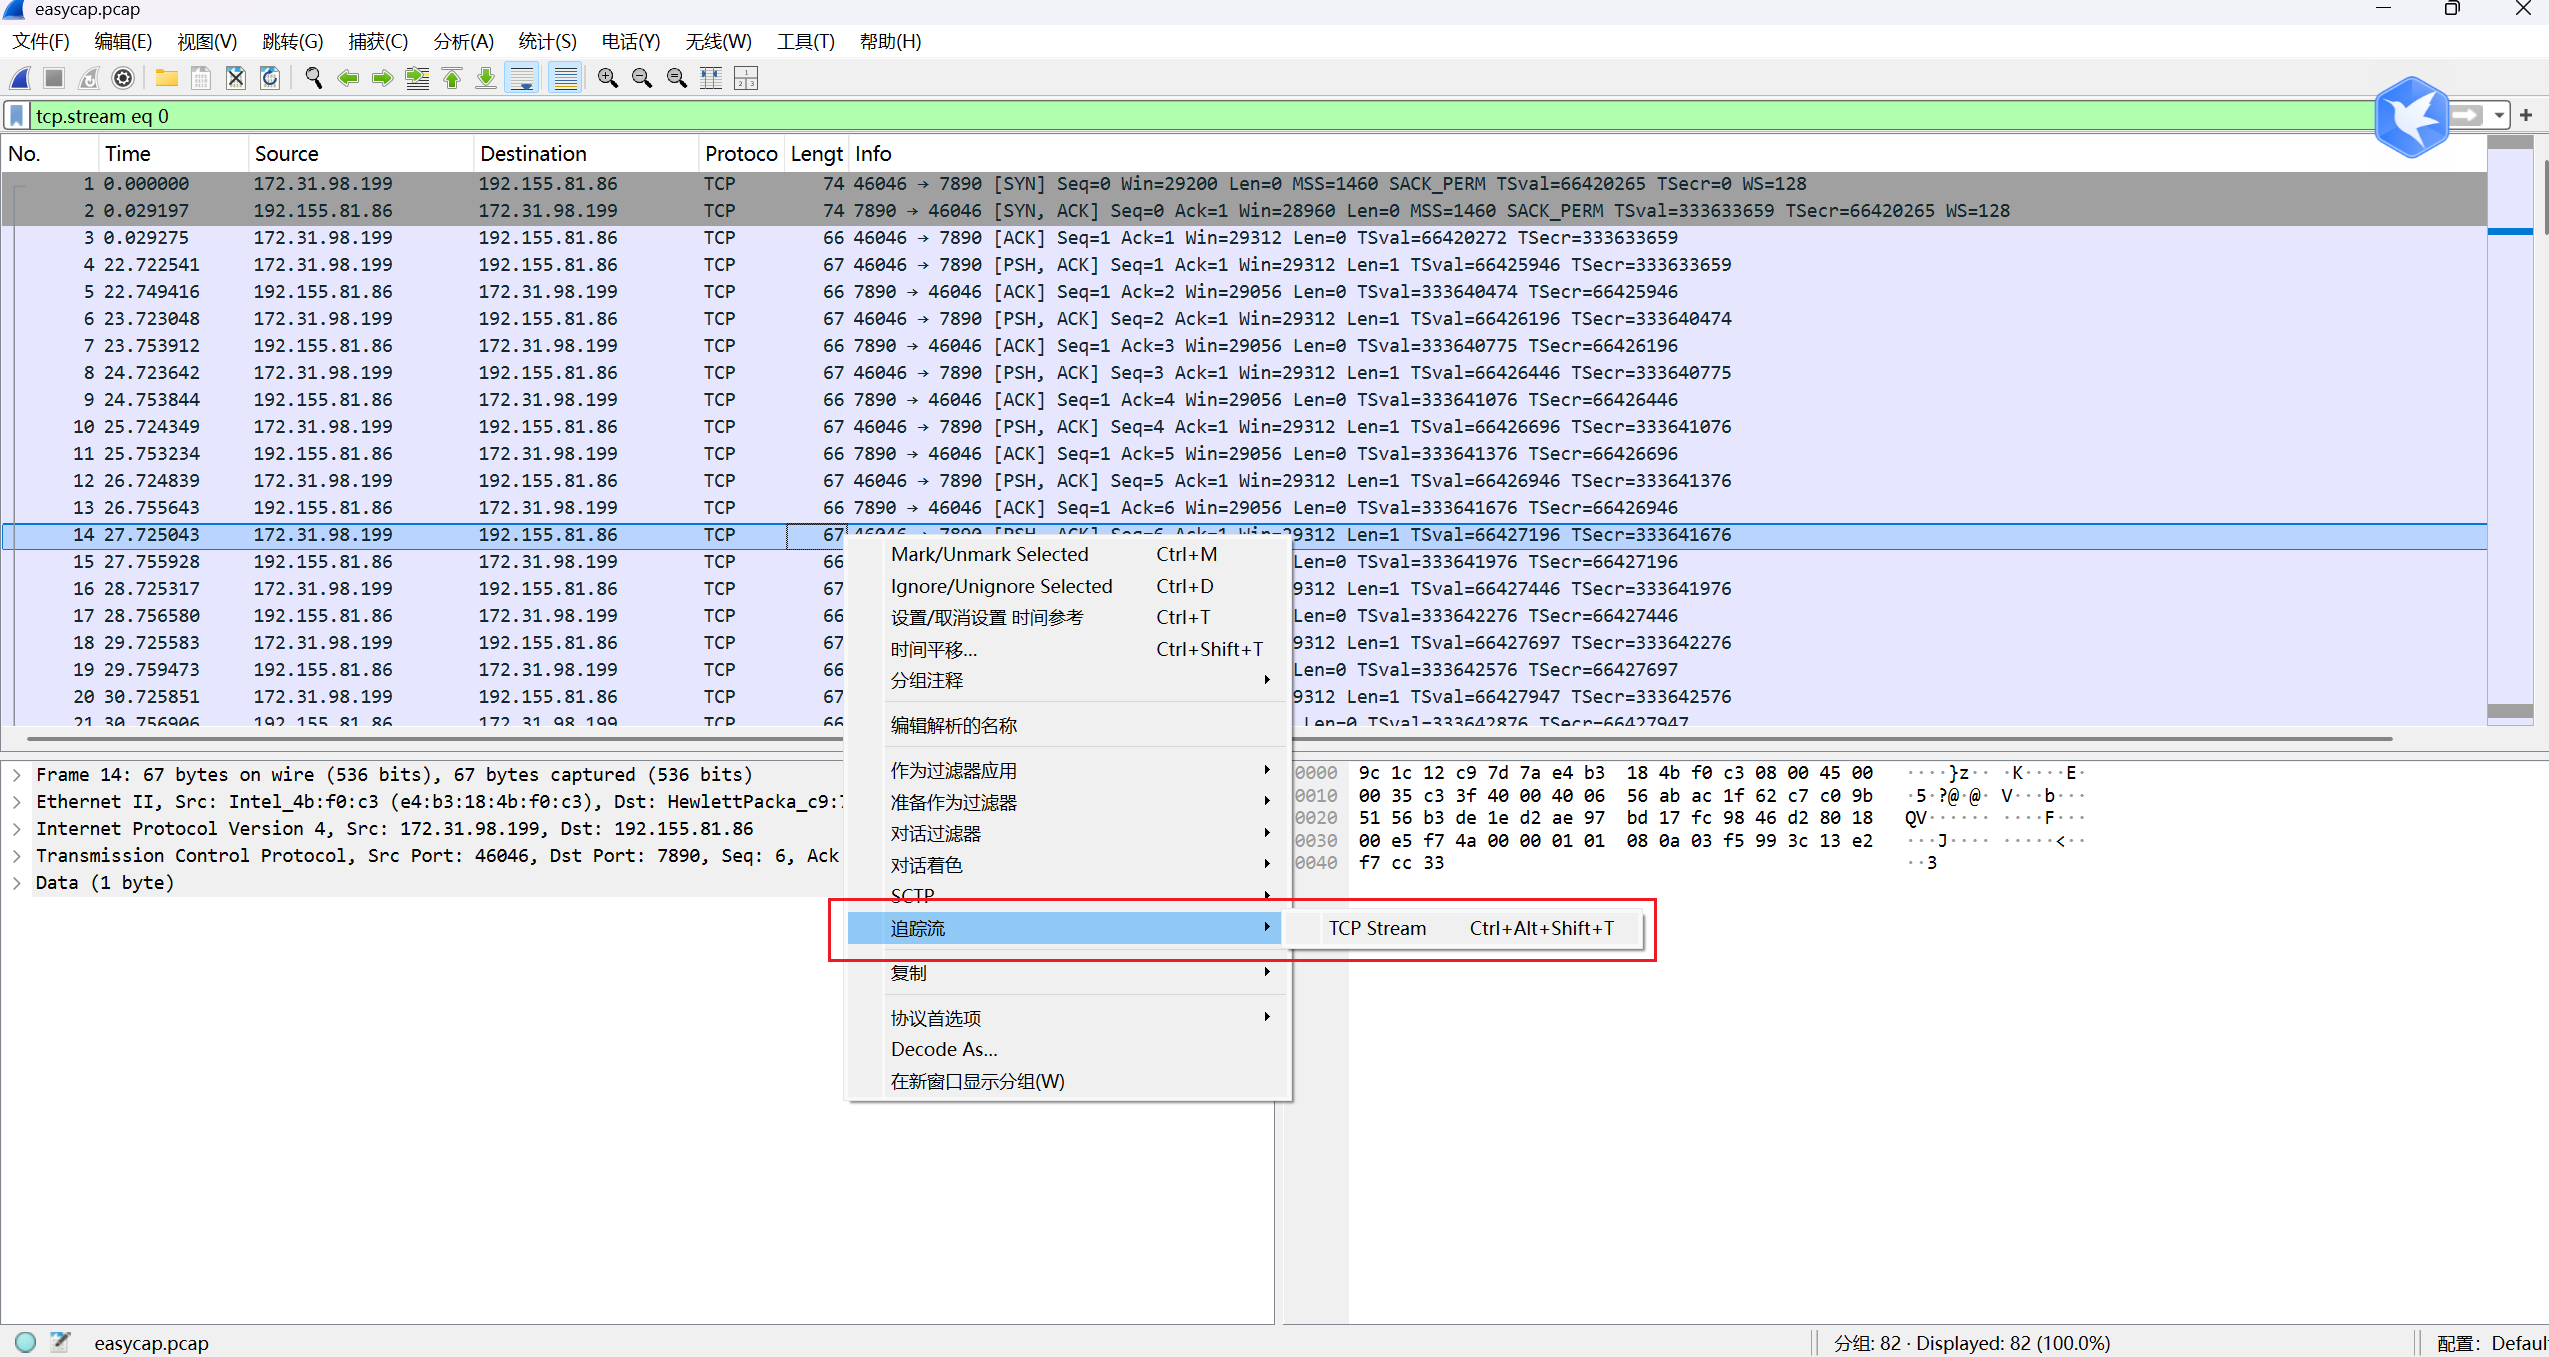The height and width of the screenshot is (1357, 2549).
Task: Choose Decode As... from context menu
Action: tap(943, 1049)
